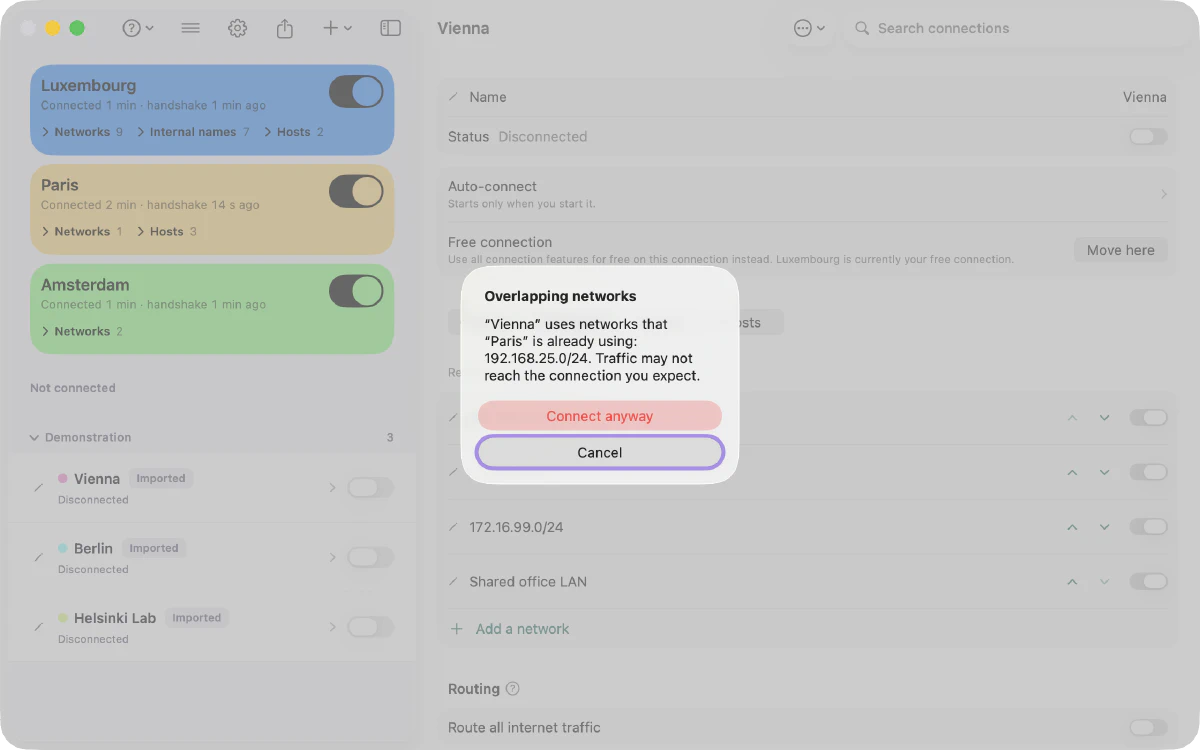Turn off the Amsterdam connection switch

click(x=356, y=291)
